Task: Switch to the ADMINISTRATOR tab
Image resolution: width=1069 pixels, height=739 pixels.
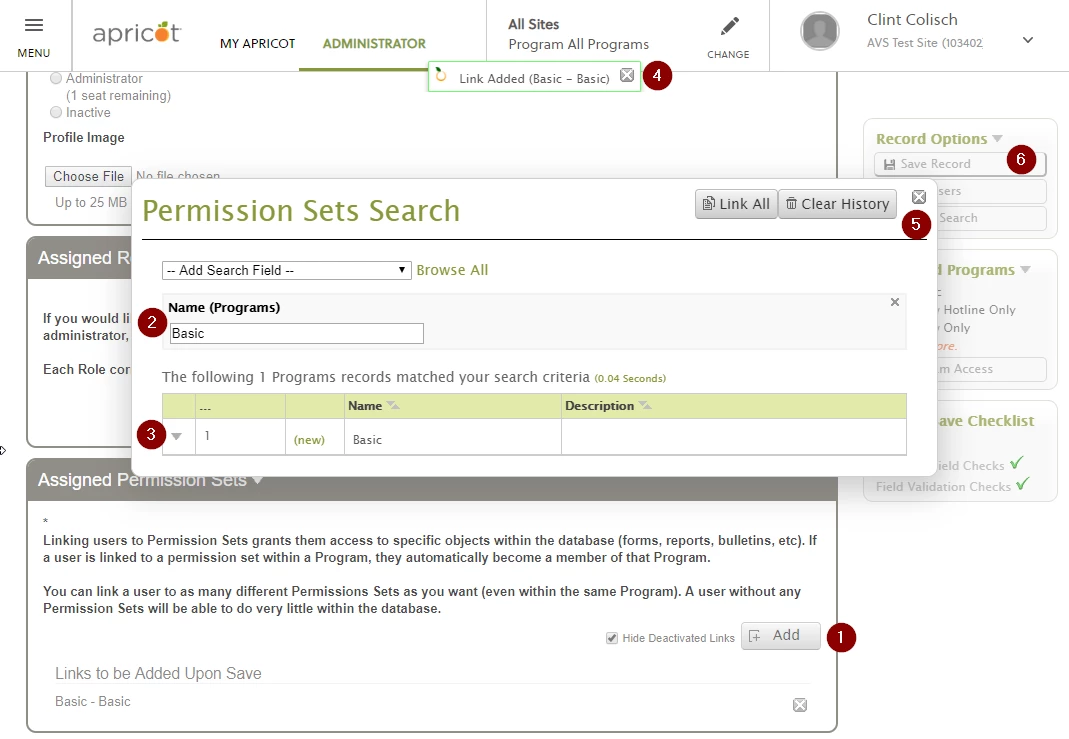Action: (x=374, y=44)
